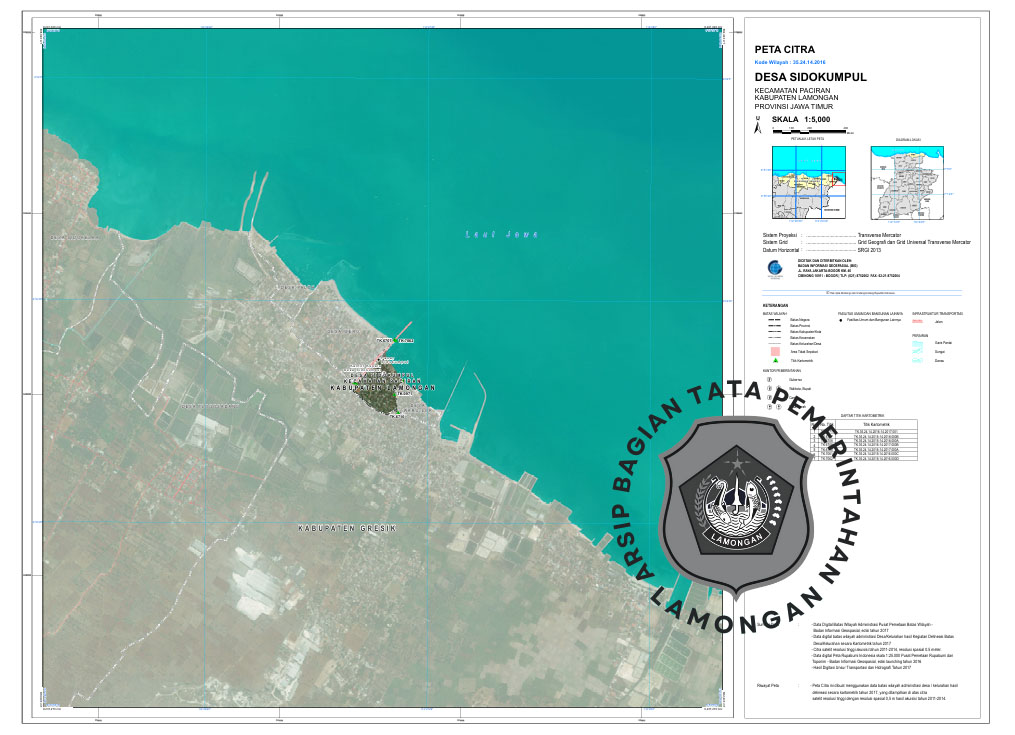Click the Fasilitas Umum black dot symbol
The width and height of the screenshot is (1015, 735).
(841, 320)
